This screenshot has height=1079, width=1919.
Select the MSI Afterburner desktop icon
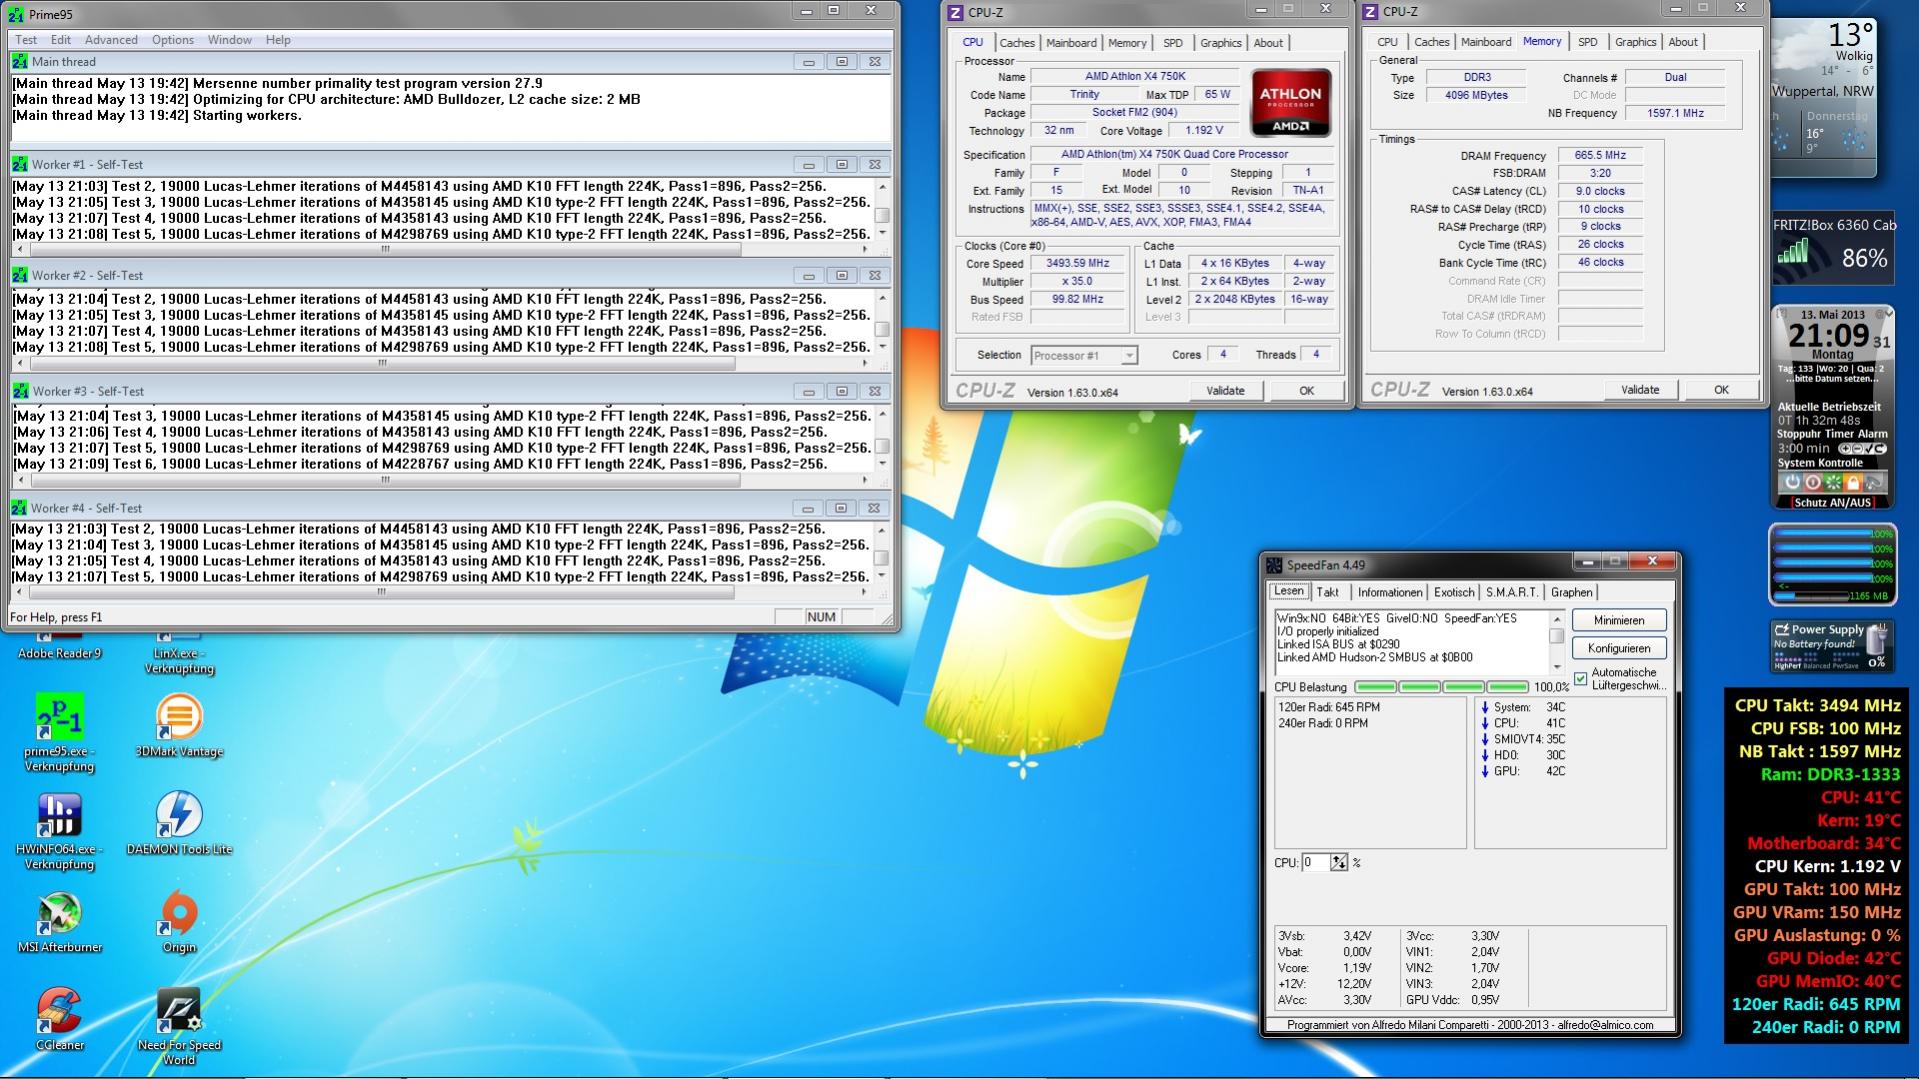59,921
